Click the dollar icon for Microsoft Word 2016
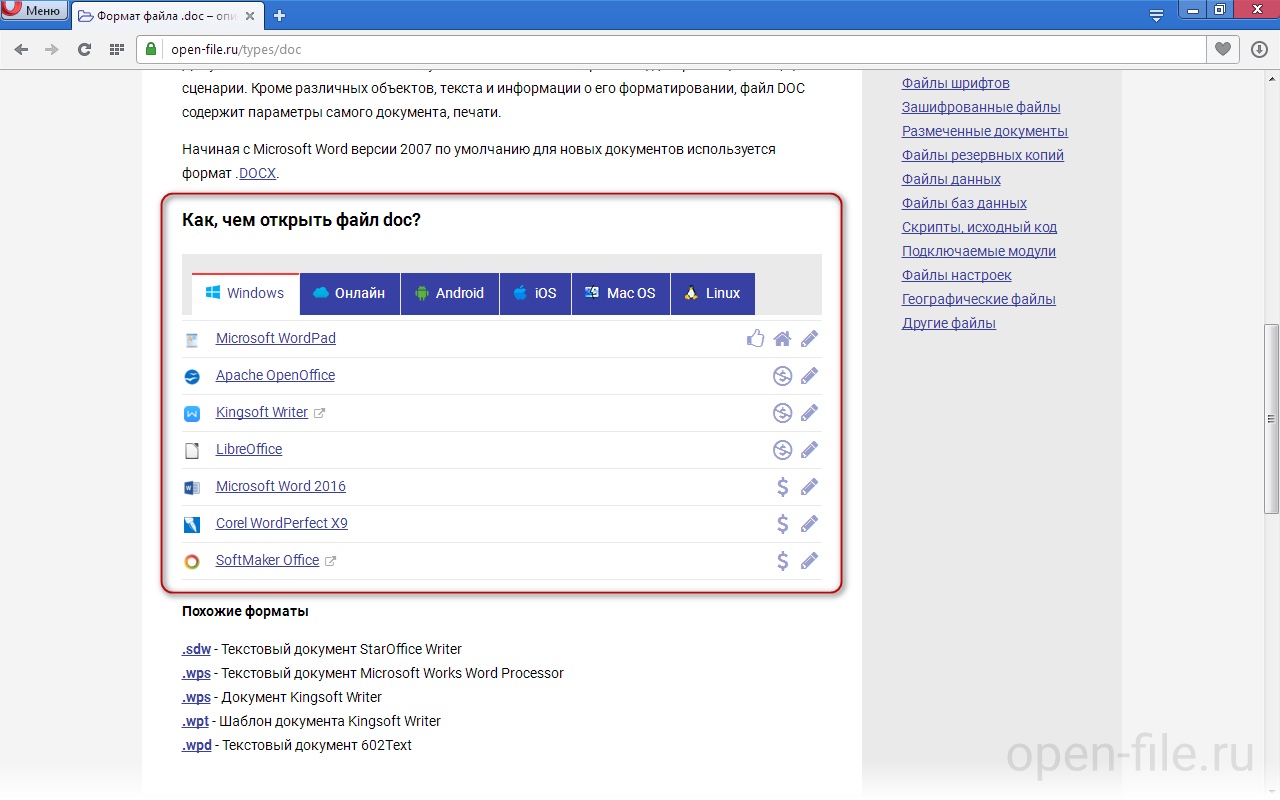Viewport: 1280px width, 800px height. pos(783,486)
